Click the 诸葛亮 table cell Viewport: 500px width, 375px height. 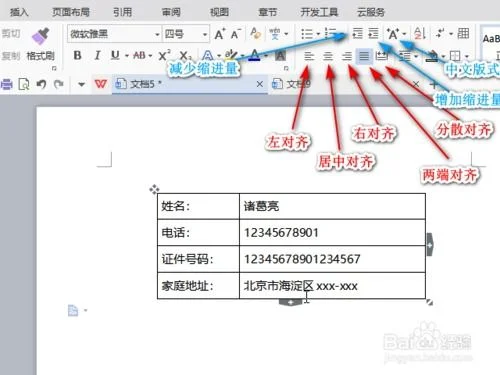[x=332, y=206]
